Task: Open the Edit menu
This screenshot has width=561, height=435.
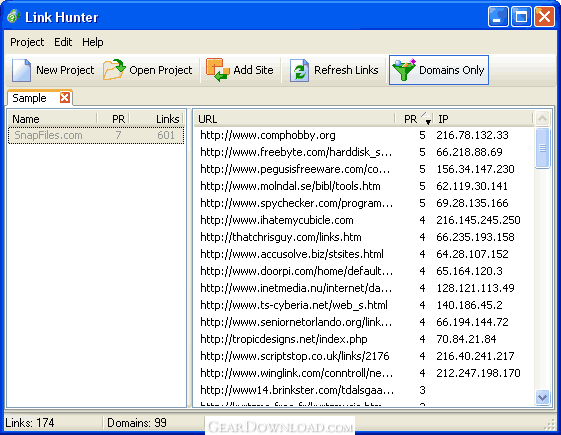Action: coord(63,42)
